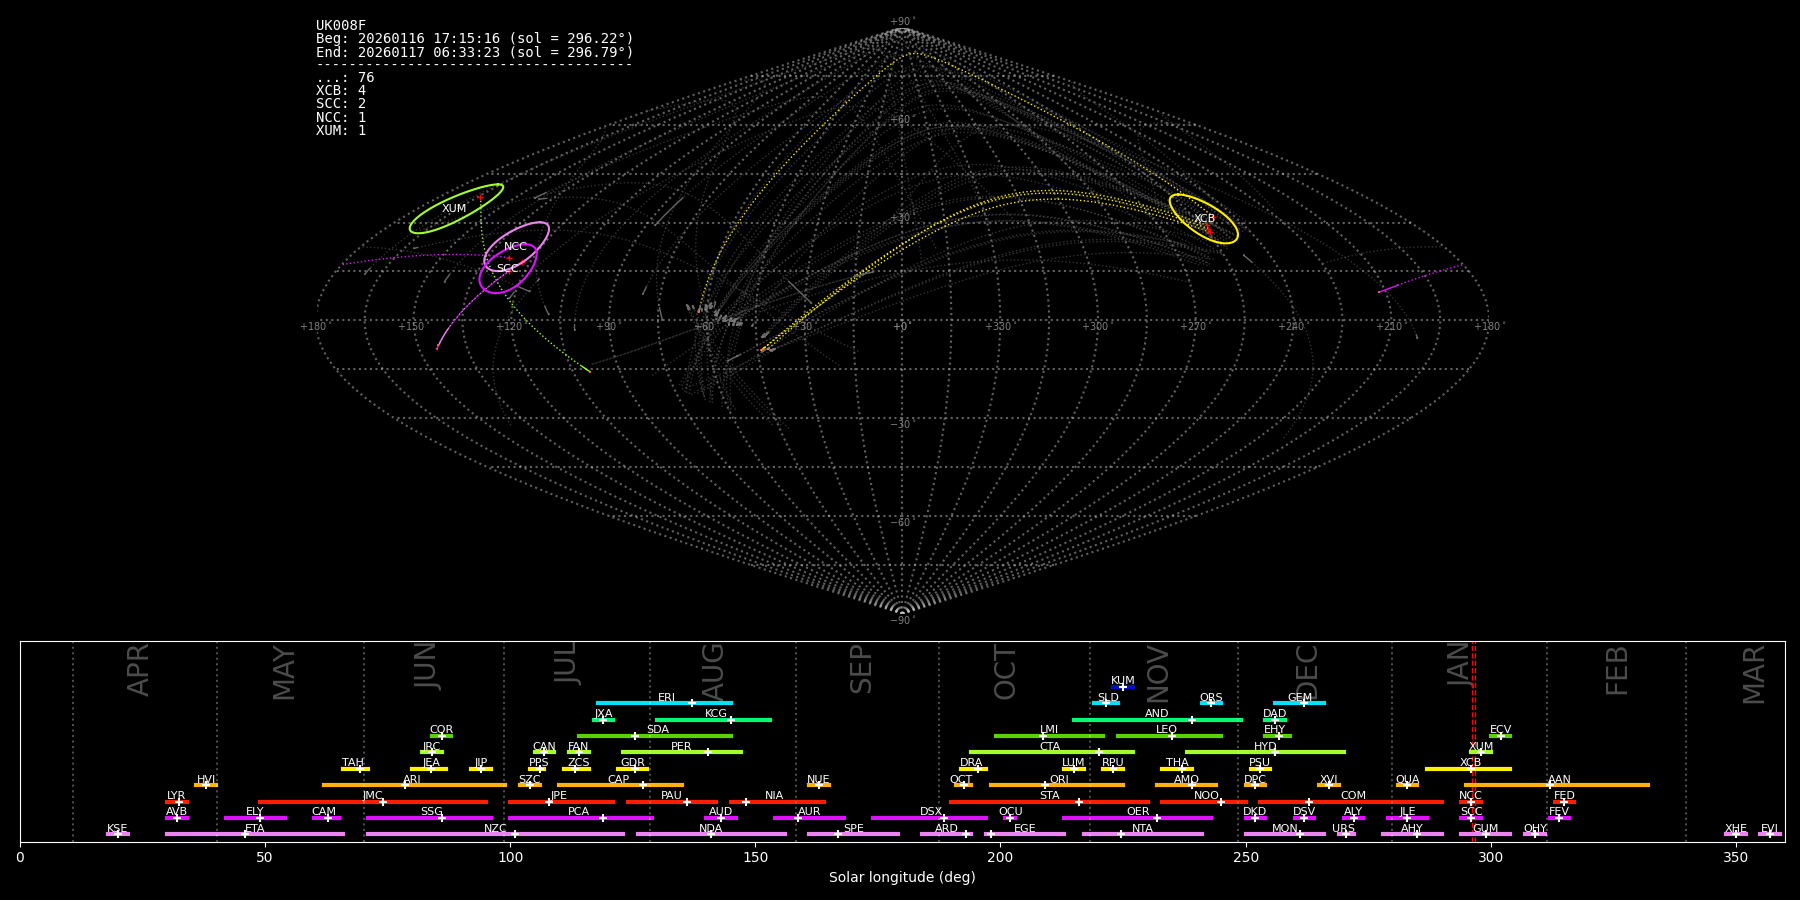The width and height of the screenshot is (1800, 900).
Task: Click the PCA purple shower bar
Action: point(580,818)
